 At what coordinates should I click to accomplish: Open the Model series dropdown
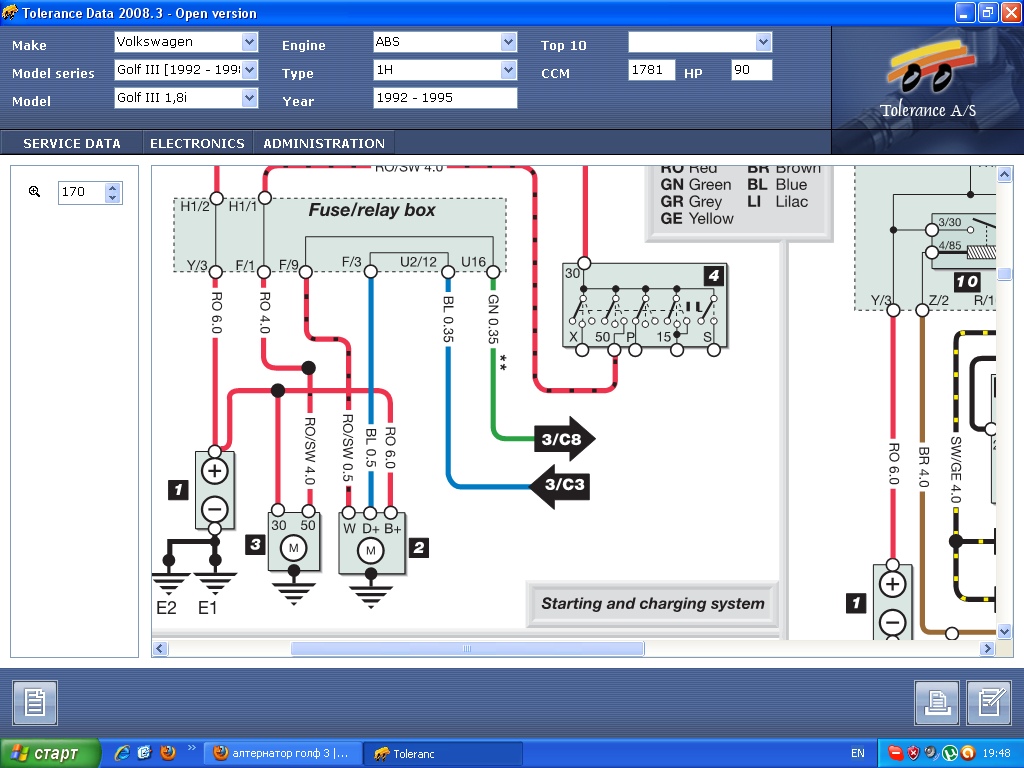tap(249, 70)
